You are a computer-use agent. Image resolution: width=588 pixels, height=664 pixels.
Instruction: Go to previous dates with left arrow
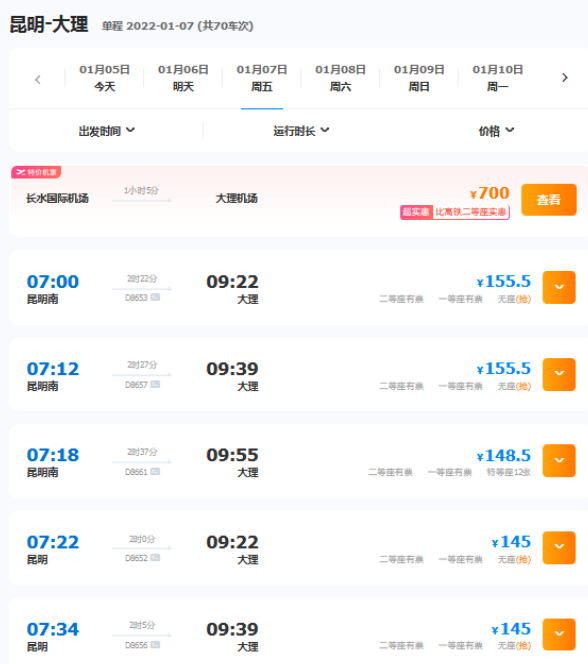[38, 79]
